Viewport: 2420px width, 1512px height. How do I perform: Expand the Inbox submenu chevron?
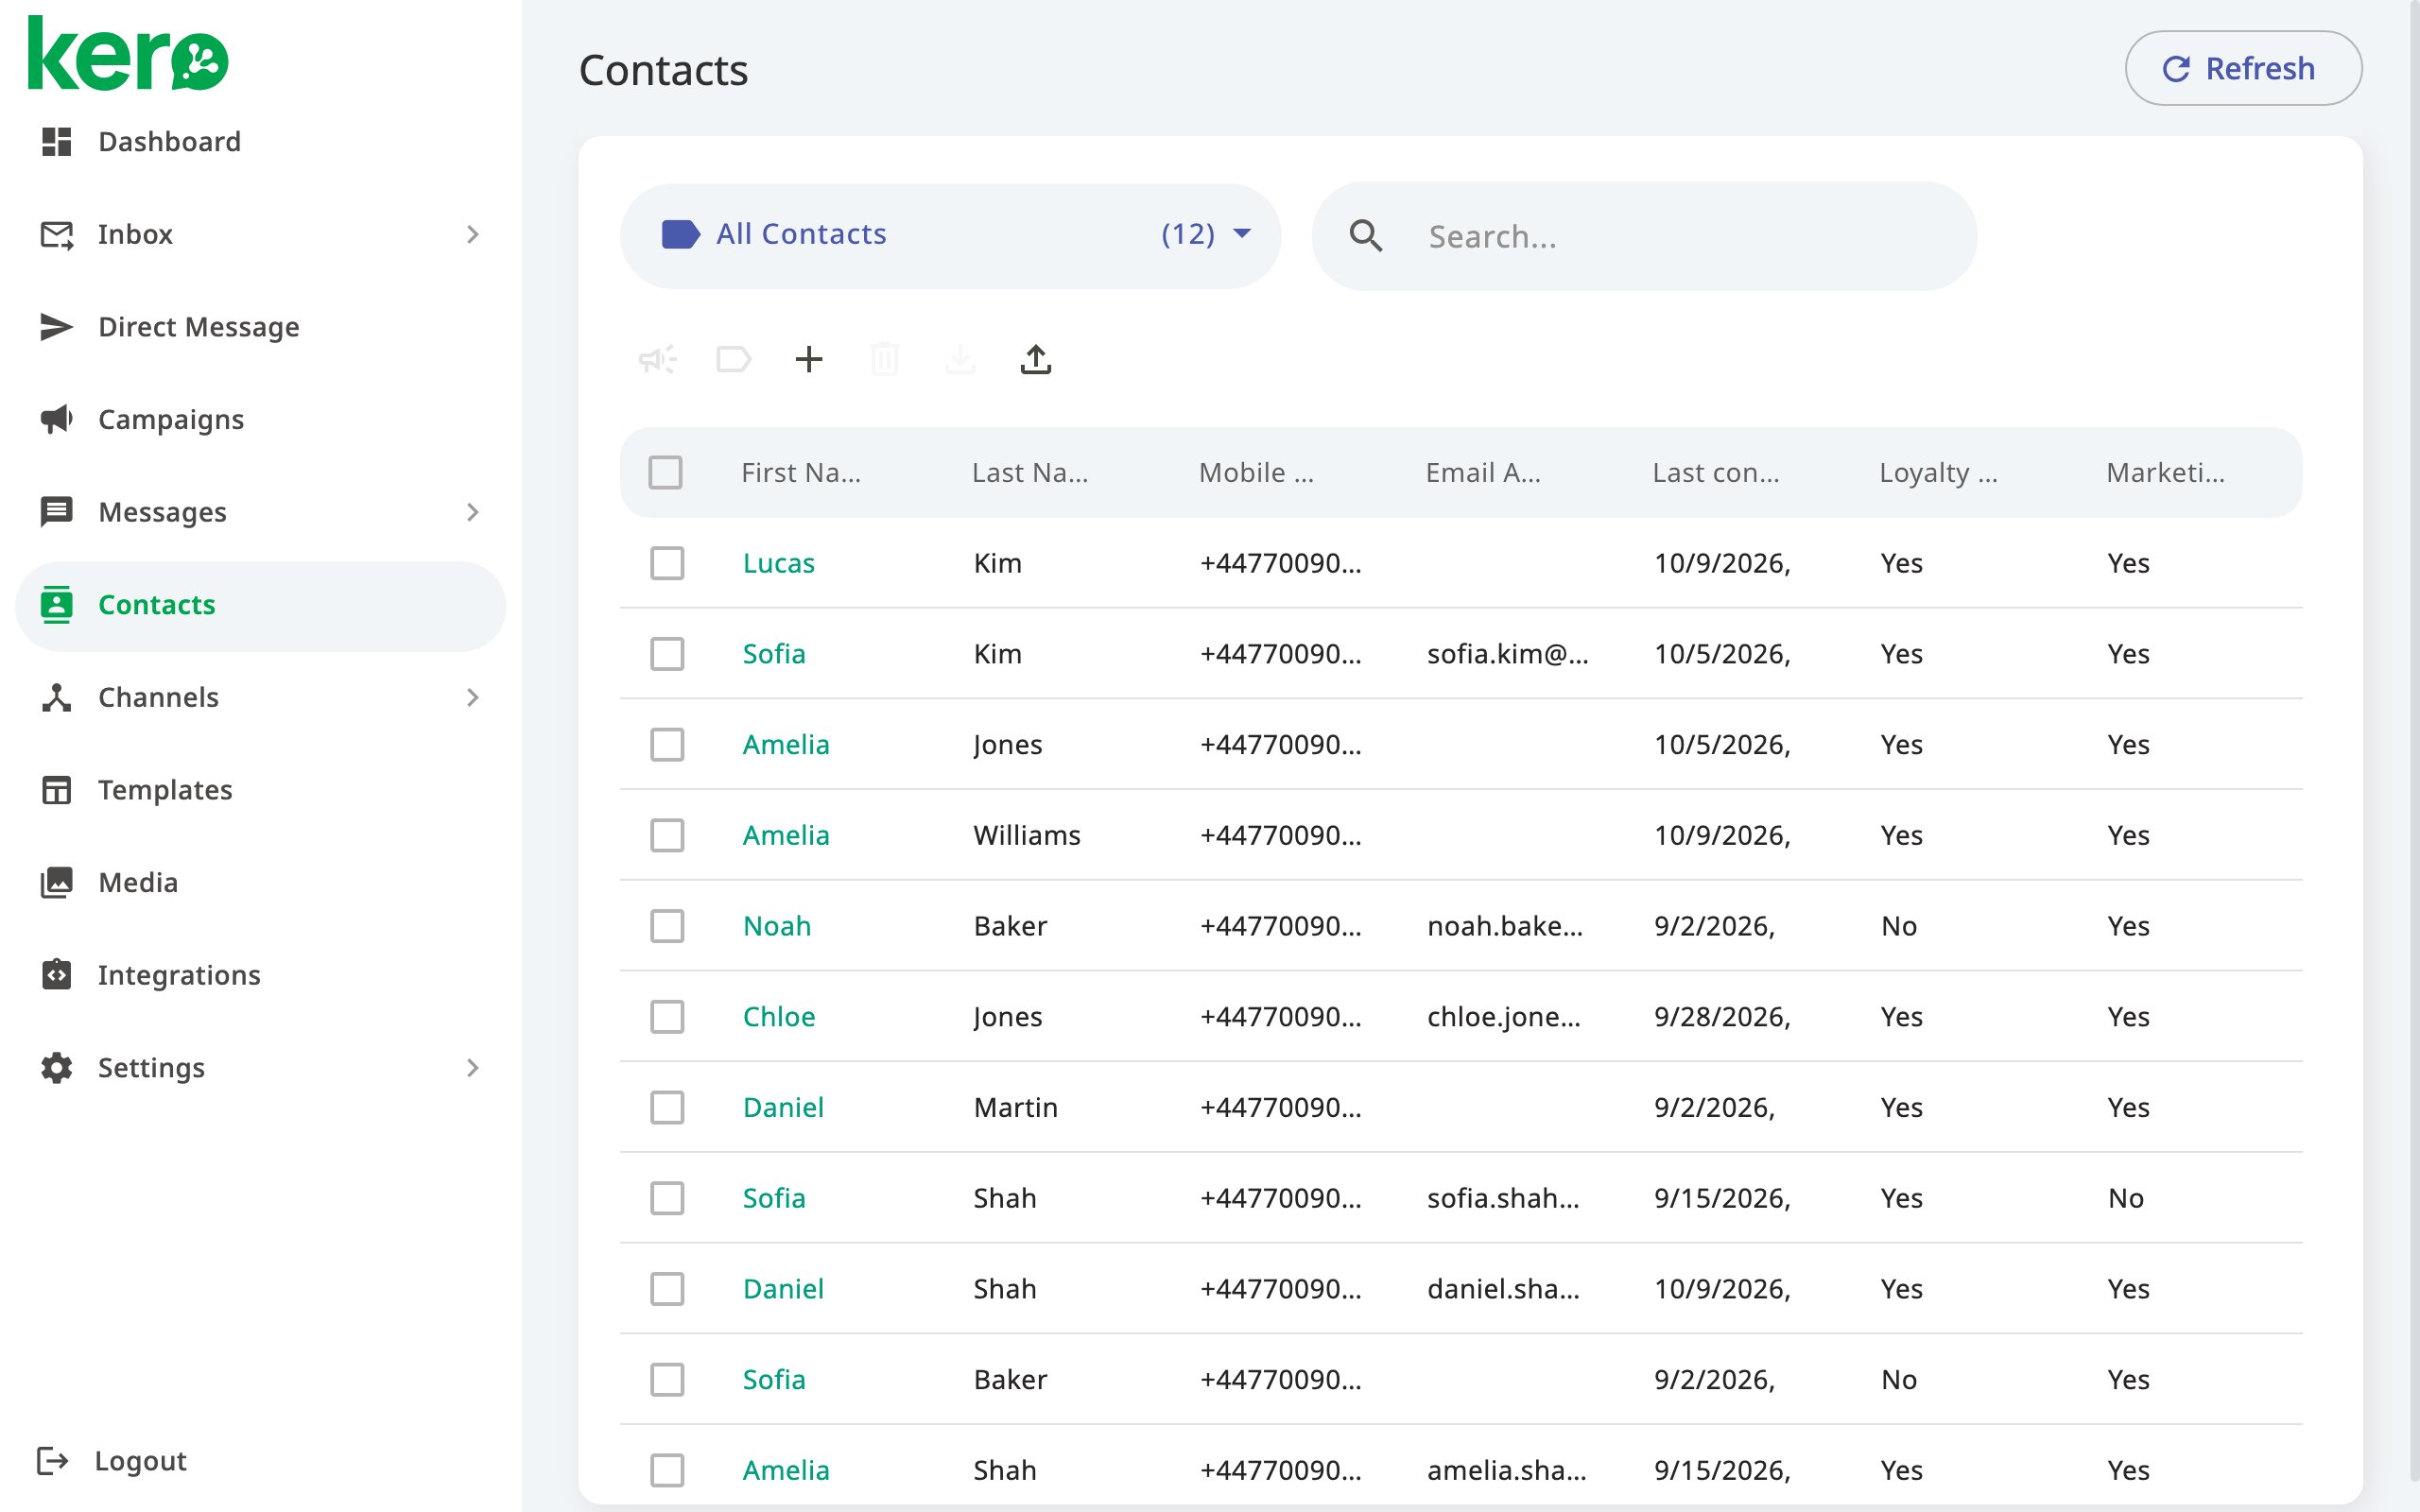(x=473, y=235)
